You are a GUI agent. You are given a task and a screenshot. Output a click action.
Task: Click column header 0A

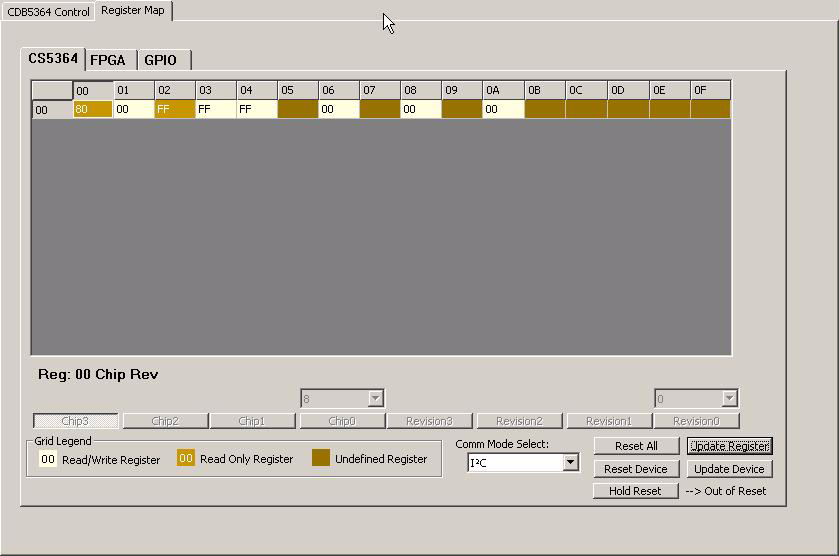point(503,90)
